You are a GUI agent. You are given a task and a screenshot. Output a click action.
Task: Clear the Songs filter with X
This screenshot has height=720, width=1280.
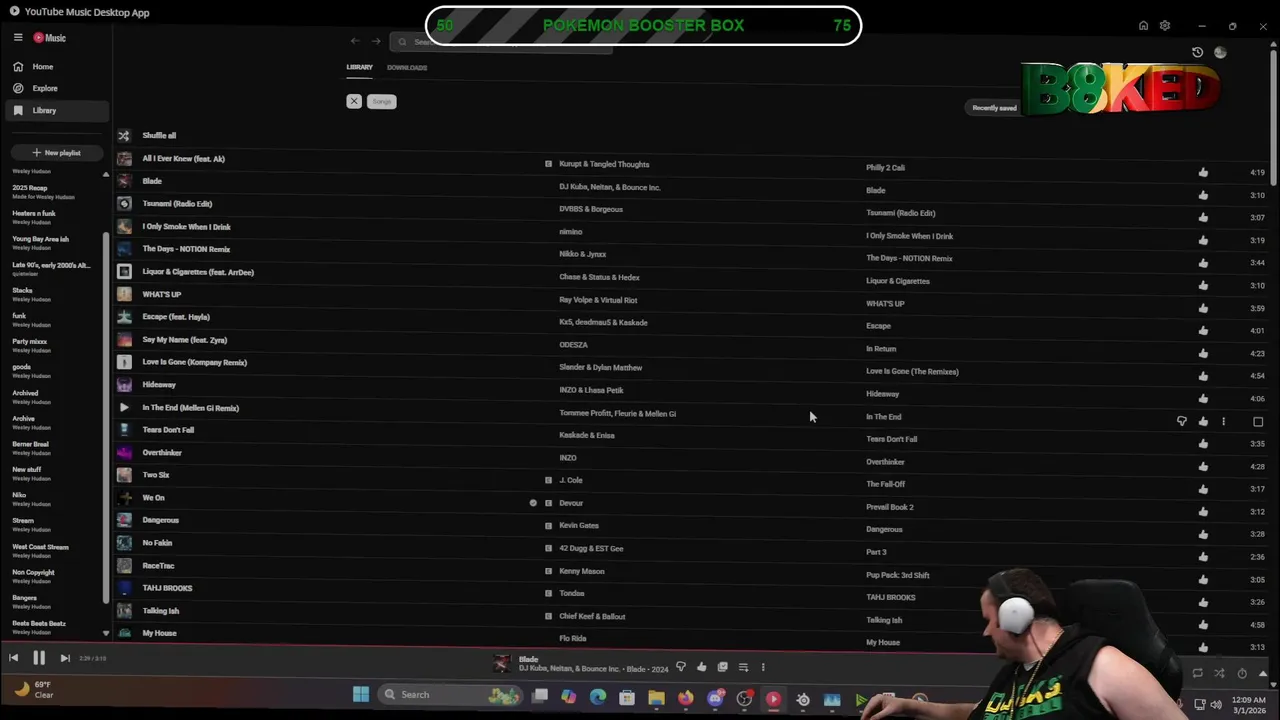(354, 101)
